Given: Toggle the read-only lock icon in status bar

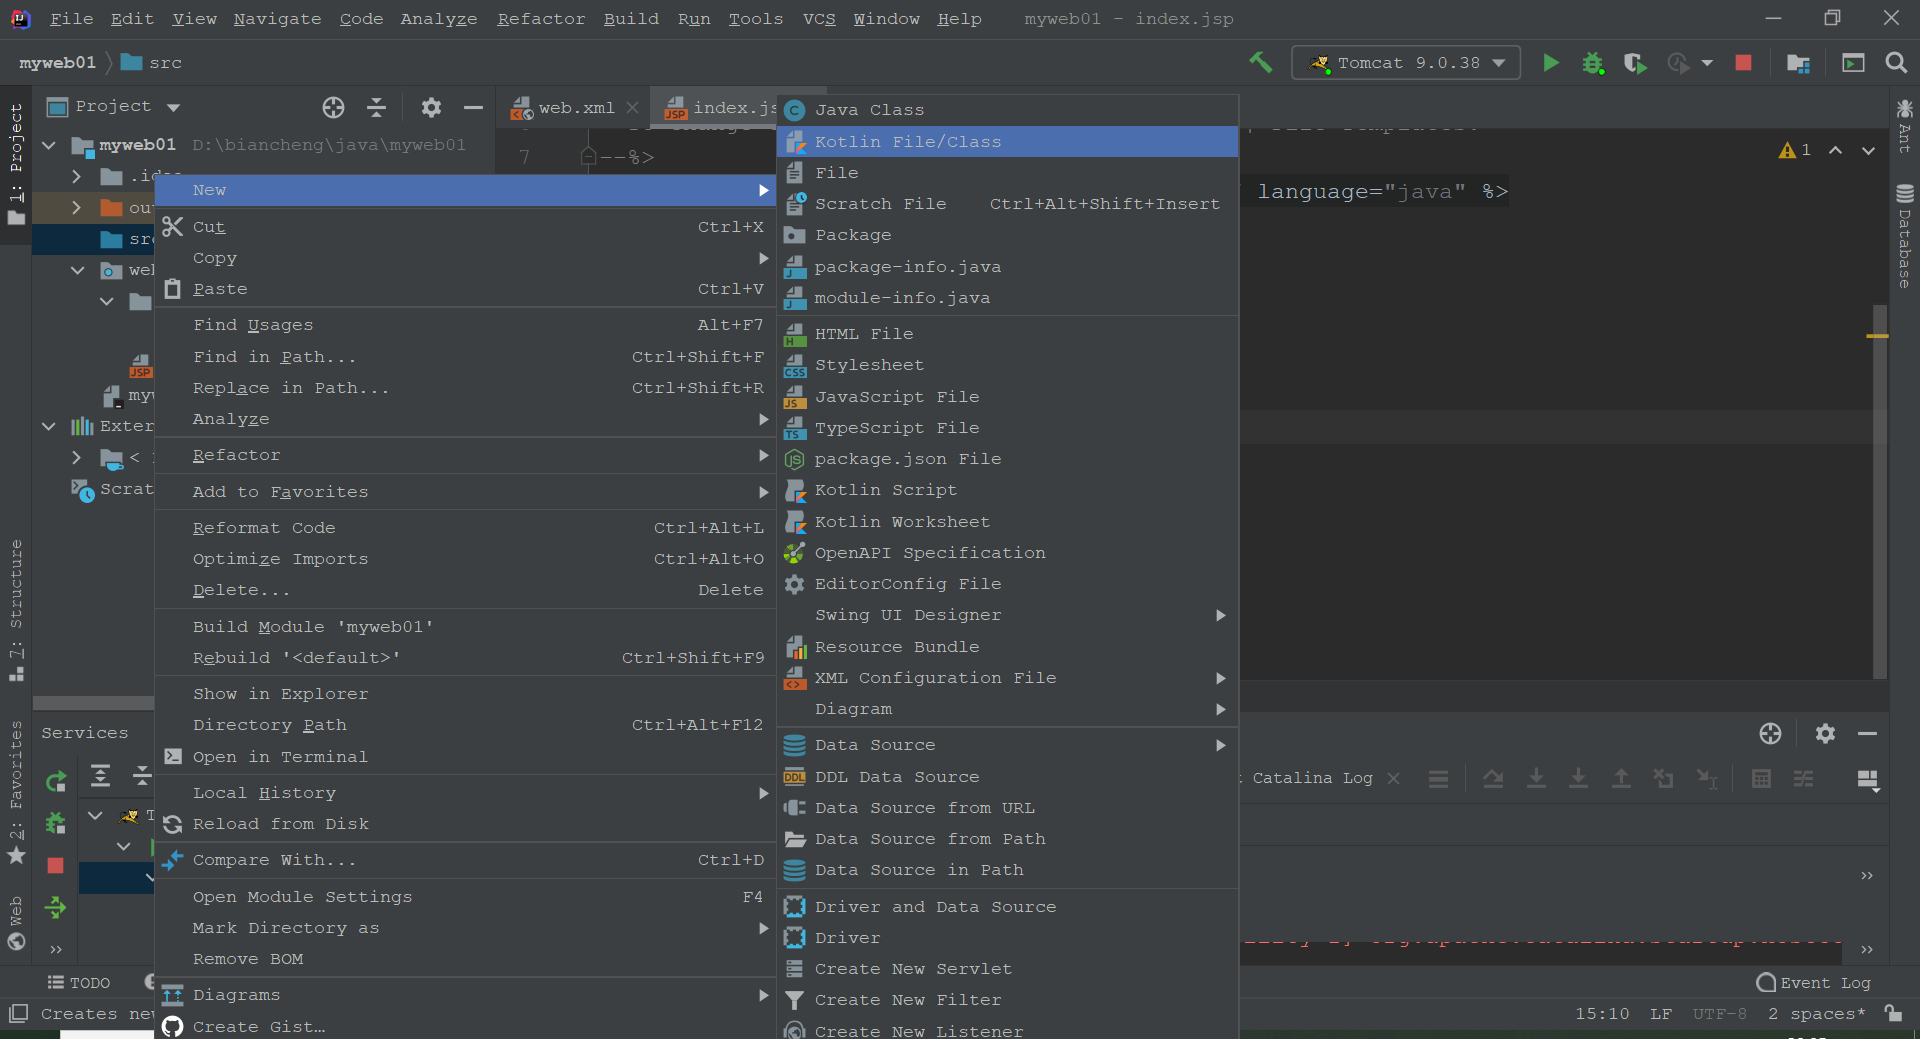Looking at the screenshot, I should pyautogui.click(x=1893, y=1013).
